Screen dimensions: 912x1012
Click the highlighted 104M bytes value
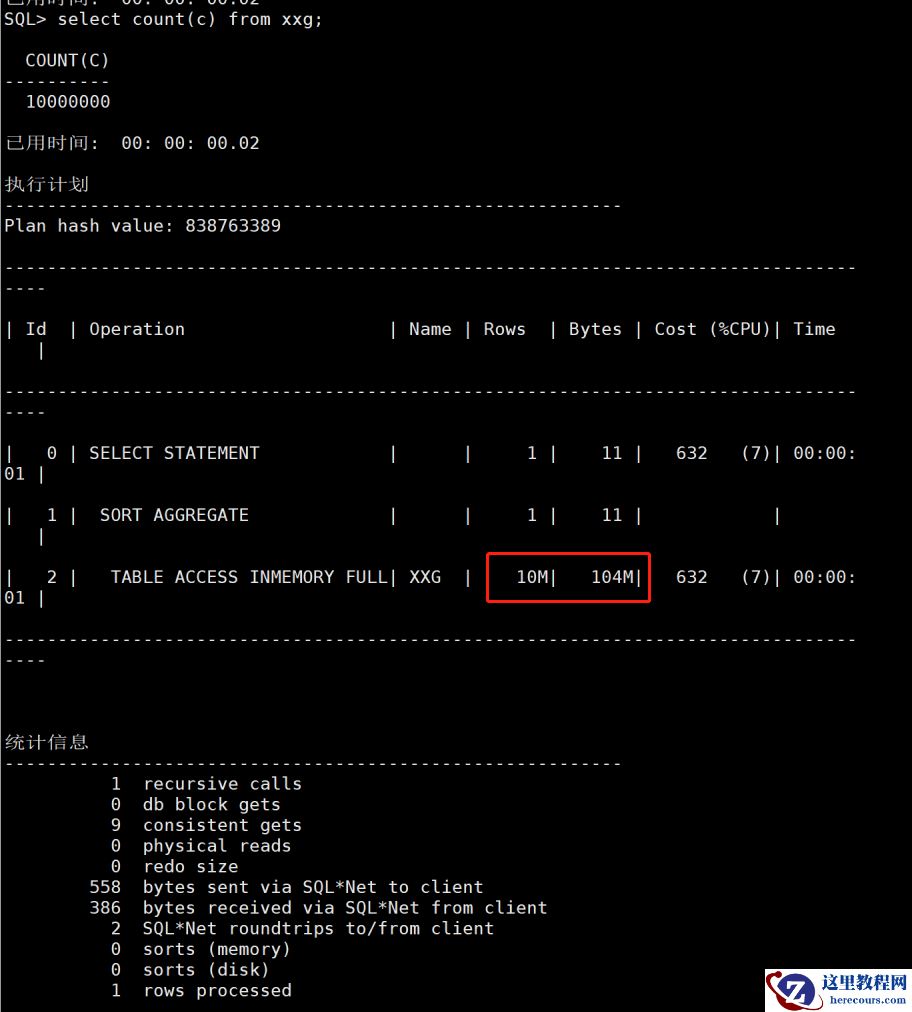coord(613,577)
